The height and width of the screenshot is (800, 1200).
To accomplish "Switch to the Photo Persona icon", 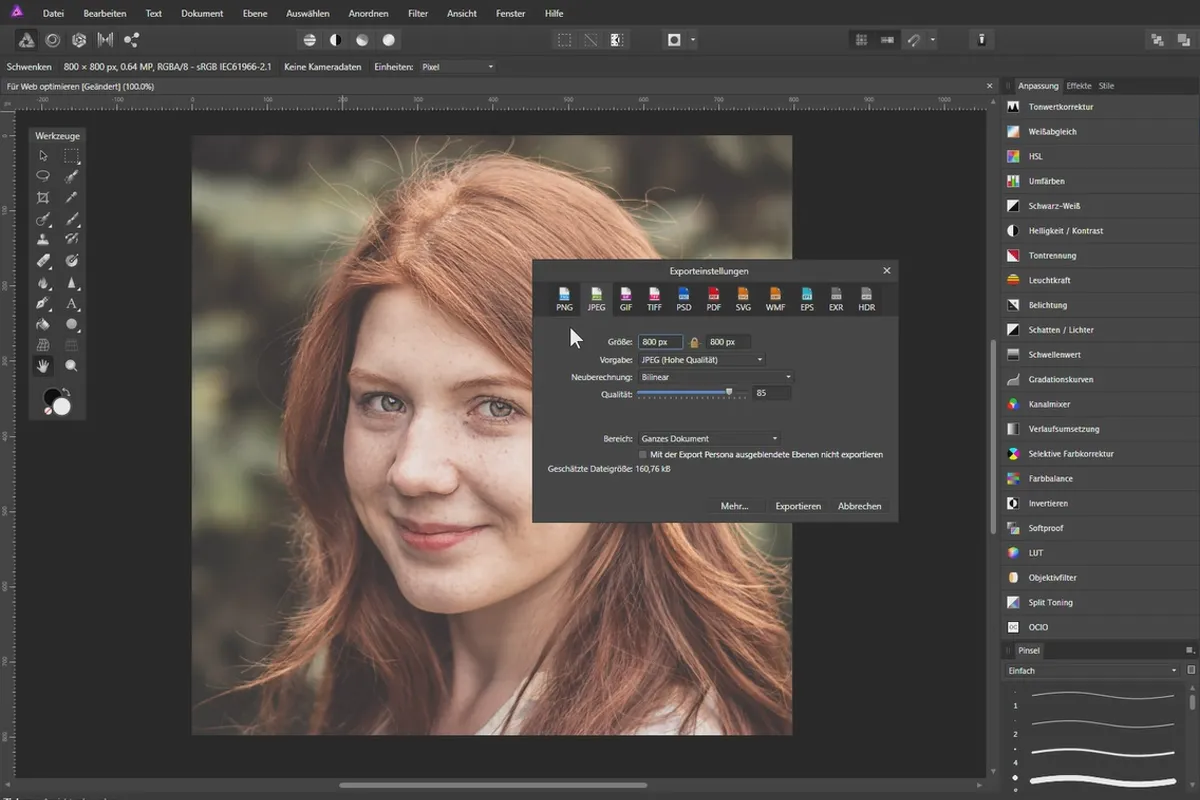I will (x=27, y=40).
